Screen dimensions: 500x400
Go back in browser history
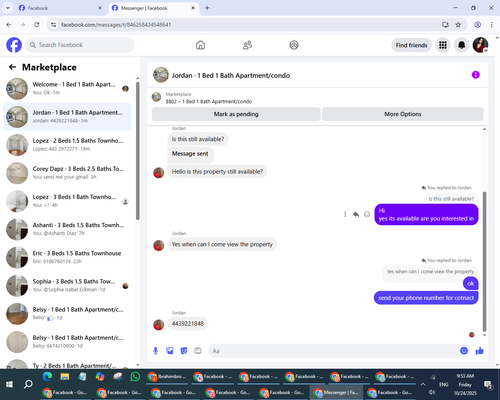9,25
